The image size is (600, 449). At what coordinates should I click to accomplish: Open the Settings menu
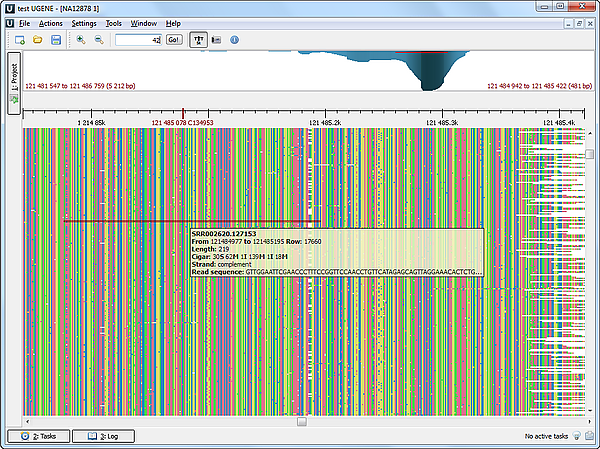(x=84, y=23)
